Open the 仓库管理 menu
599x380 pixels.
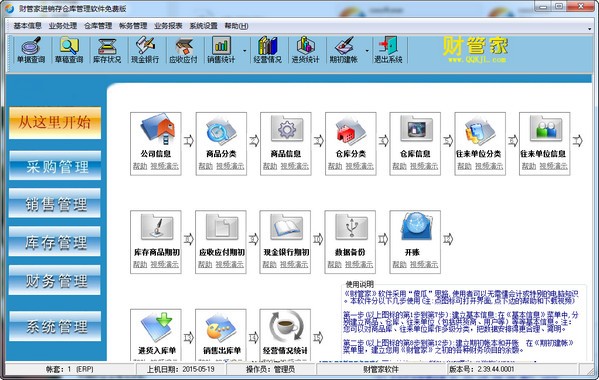click(98, 26)
